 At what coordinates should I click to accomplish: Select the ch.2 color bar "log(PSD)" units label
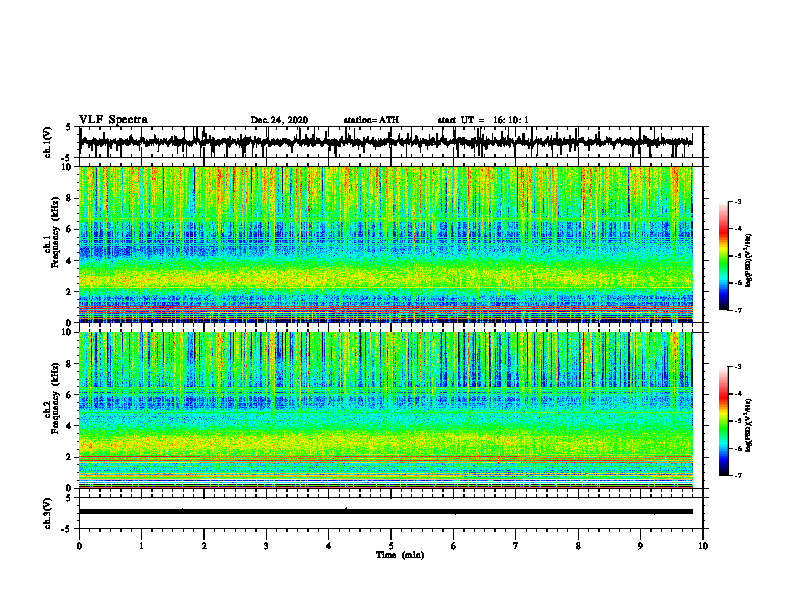point(749,424)
